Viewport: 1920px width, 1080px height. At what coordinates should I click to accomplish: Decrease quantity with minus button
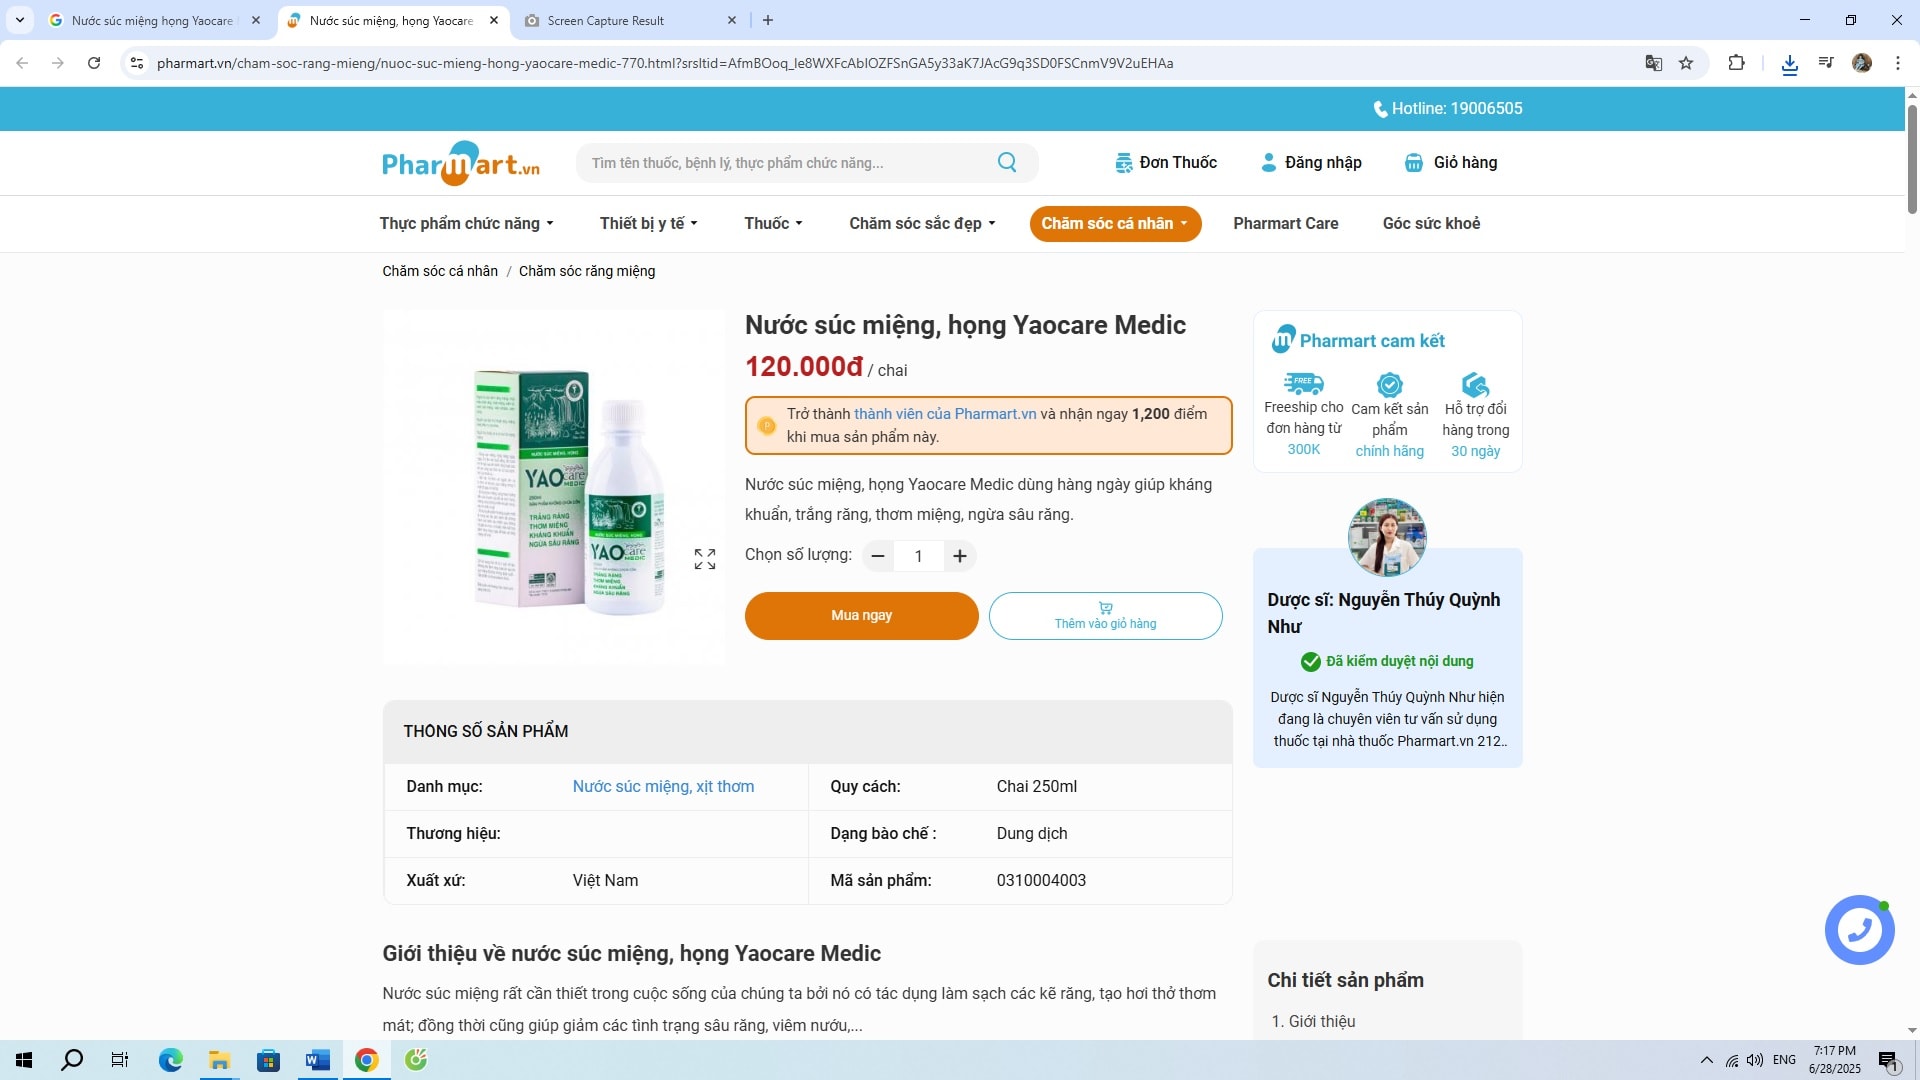(878, 556)
